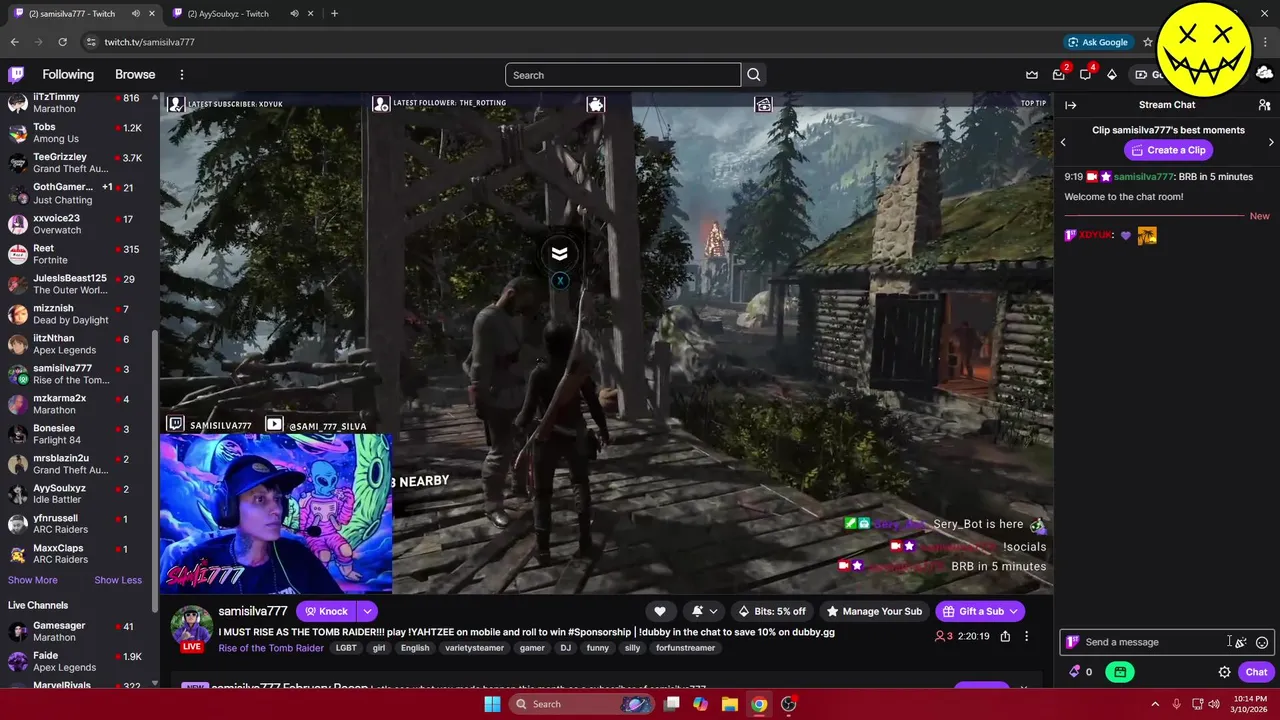This screenshot has height=720, width=1280.
Task: Open a new browser tab
Action: coord(334,14)
